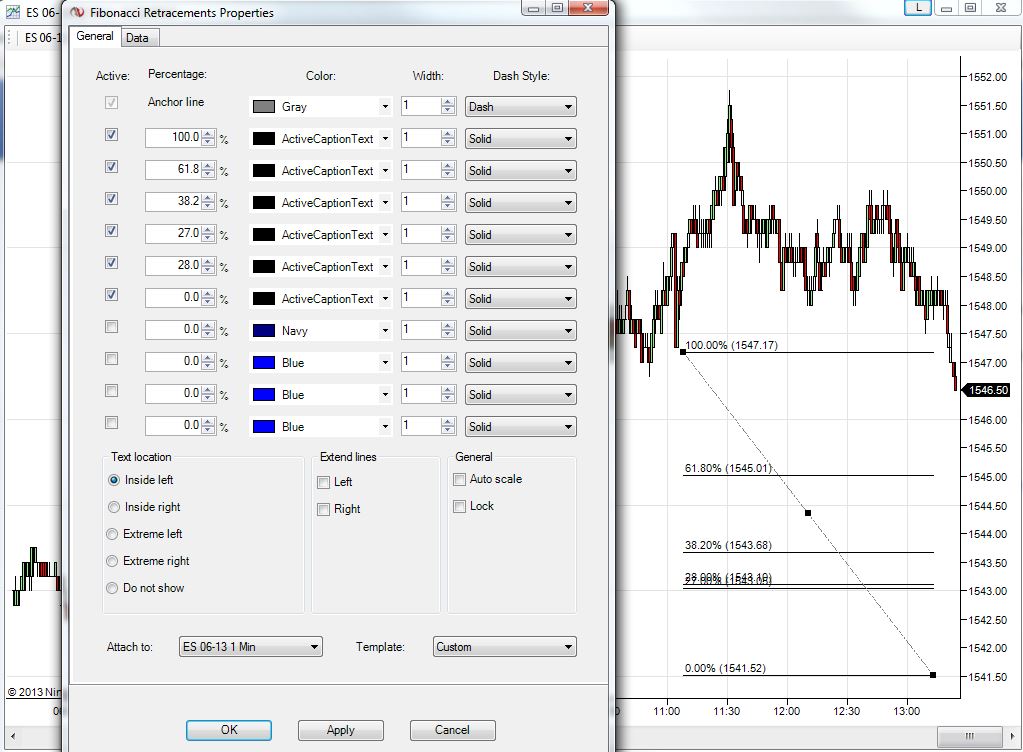Image resolution: width=1023 pixels, height=752 pixels.
Task: Click the 38.2 percentage input field
Action: (x=174, y=202)
